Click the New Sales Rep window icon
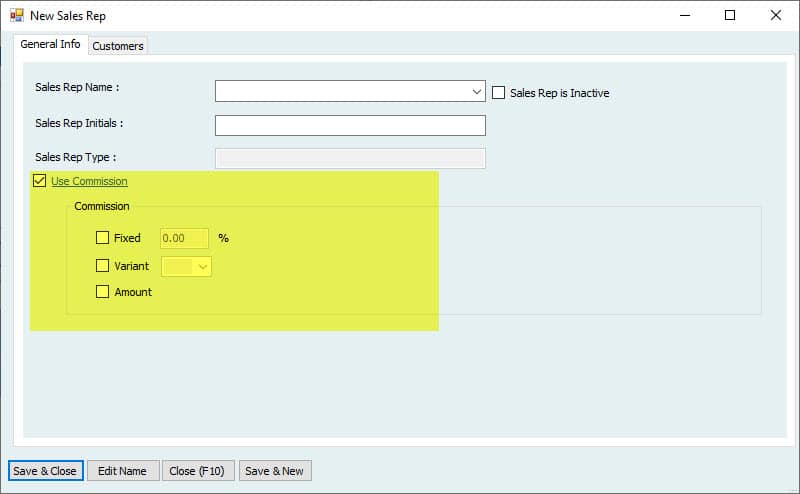800x494 pixels. [x=16, y=16]
